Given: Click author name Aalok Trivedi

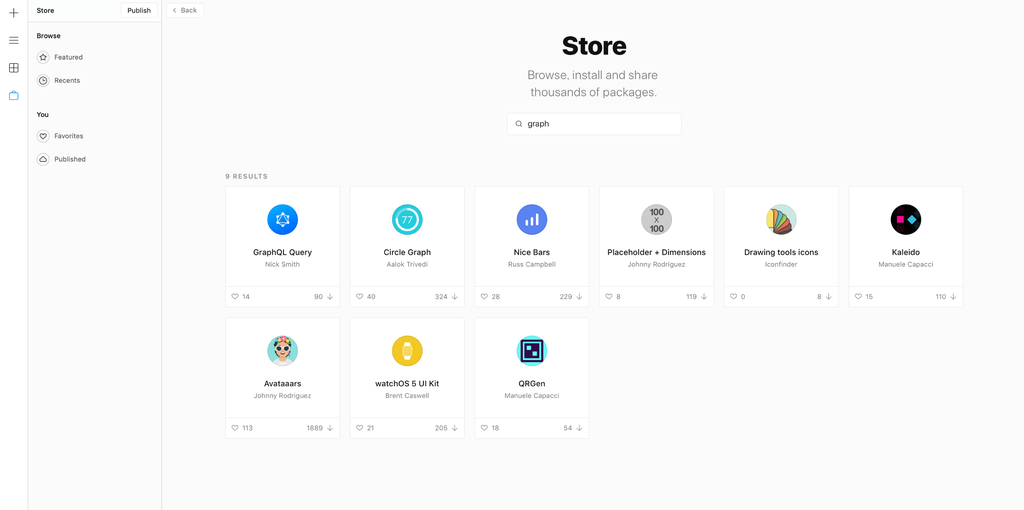Looking at the screenshot, I should (407, 264).
